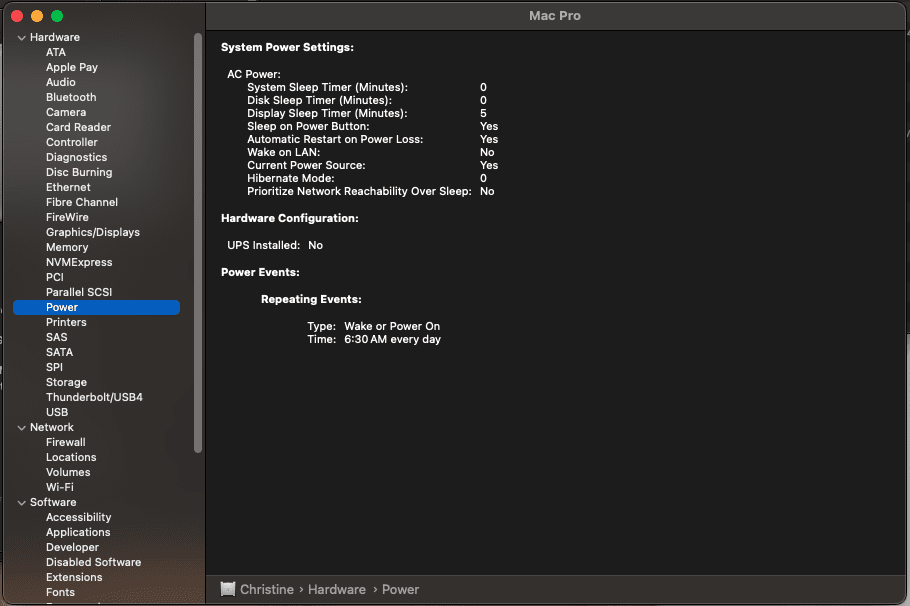The width and height of the screenshot is (910, 606).
Task: Select Wi-Fi under Network
Action: click(x=60, y=487)
